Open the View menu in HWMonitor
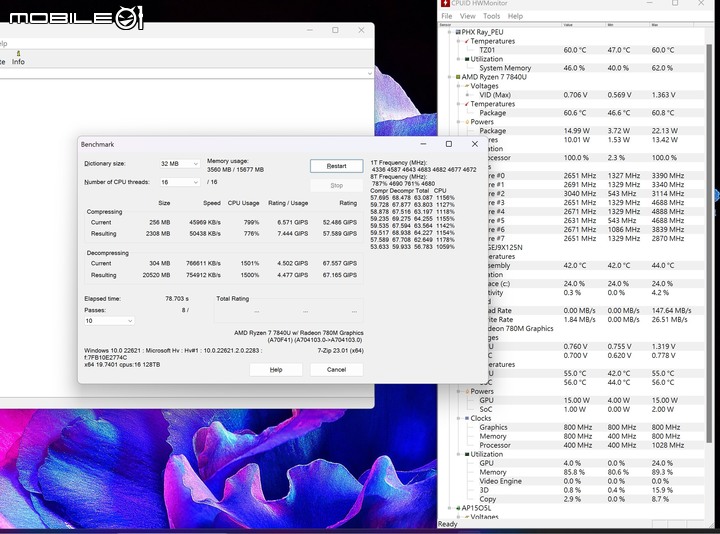720x534 pixels. tap(467, 16)
